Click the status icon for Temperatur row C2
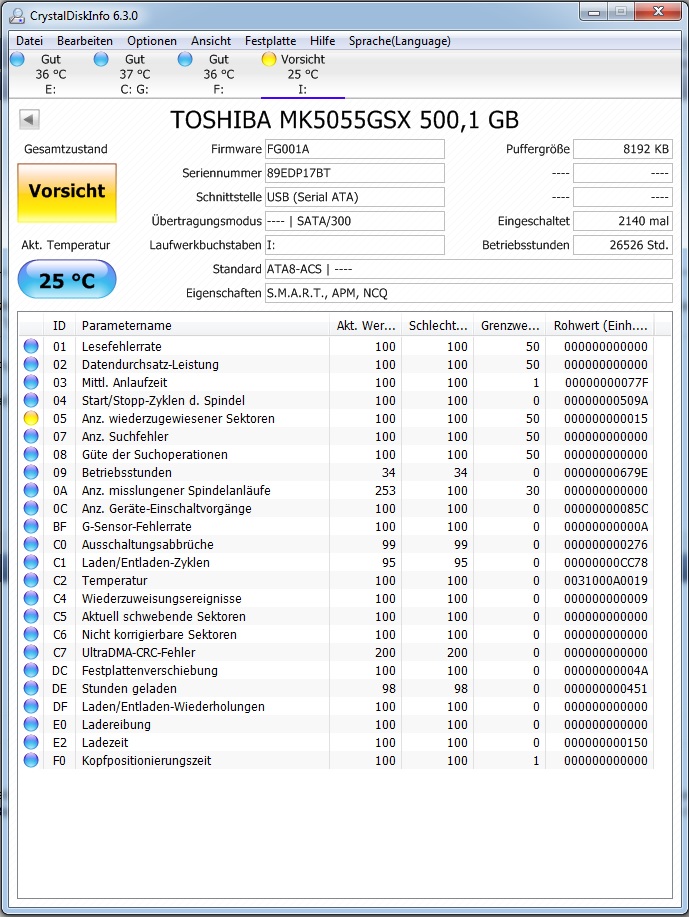This screenshot has width=689, height=917. (x=31, y=580)
